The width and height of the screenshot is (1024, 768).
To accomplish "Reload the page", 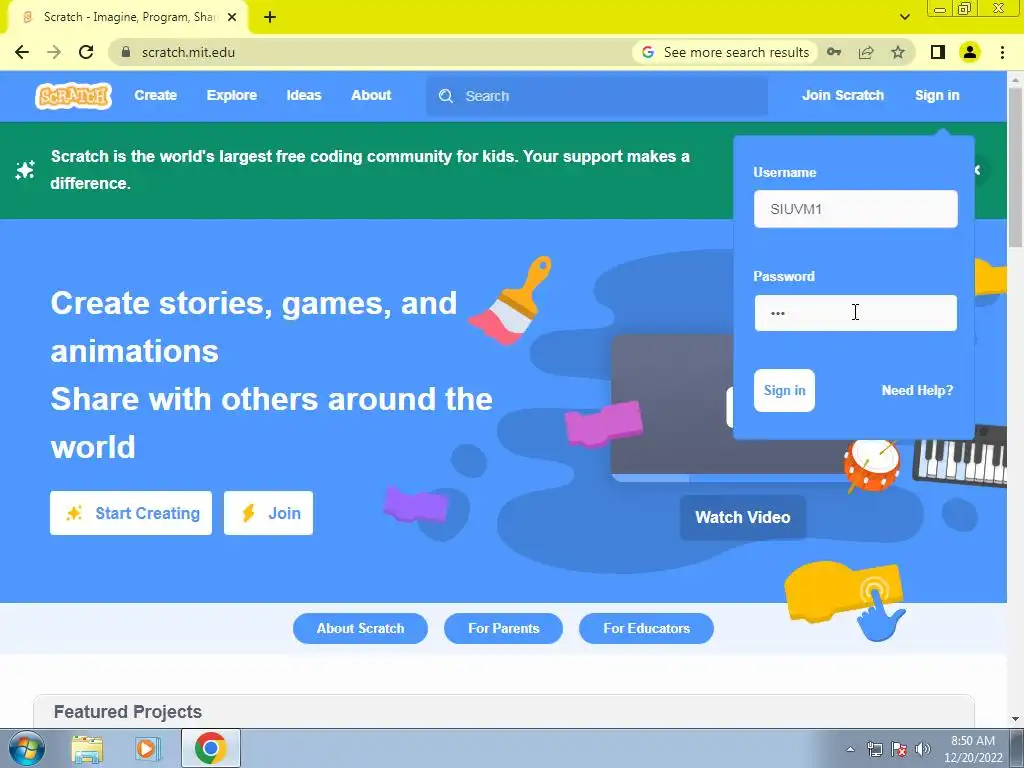I will pyautogui.click(x=86, y=52).
